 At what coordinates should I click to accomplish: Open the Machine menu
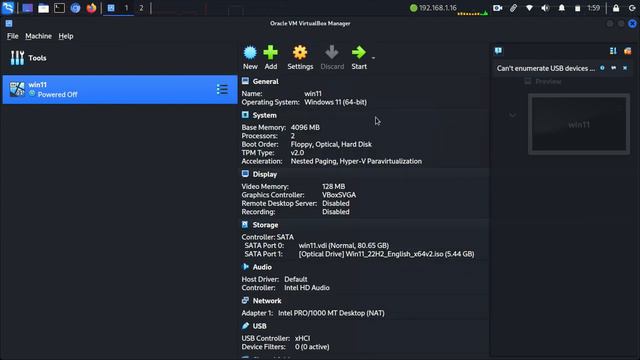coord(38,36)
